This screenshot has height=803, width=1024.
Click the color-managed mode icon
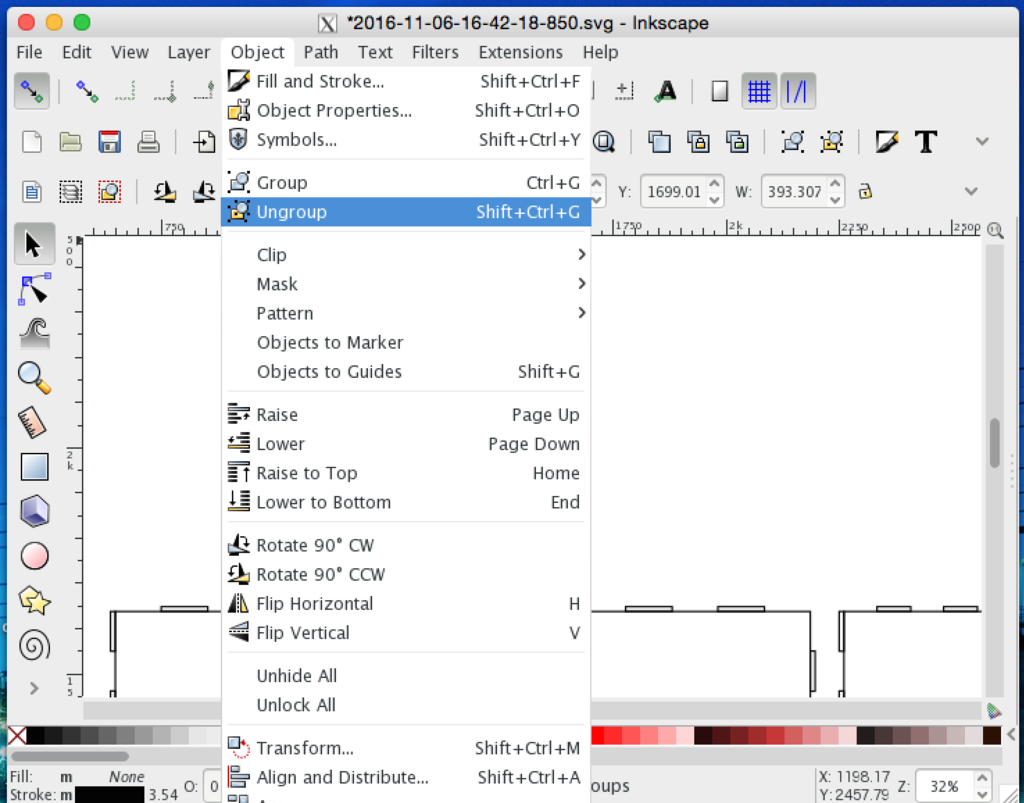point(994,710)
